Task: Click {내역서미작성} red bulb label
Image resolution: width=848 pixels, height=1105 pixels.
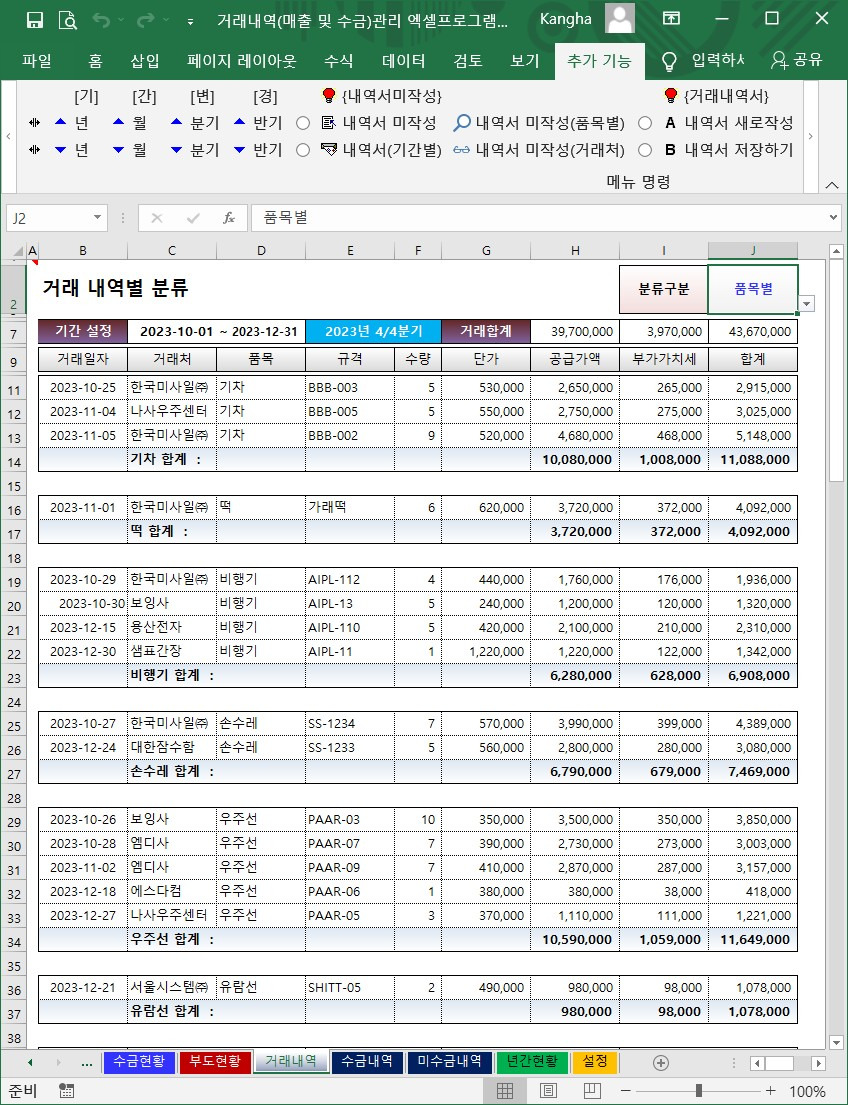Action: tap(381, 96)
